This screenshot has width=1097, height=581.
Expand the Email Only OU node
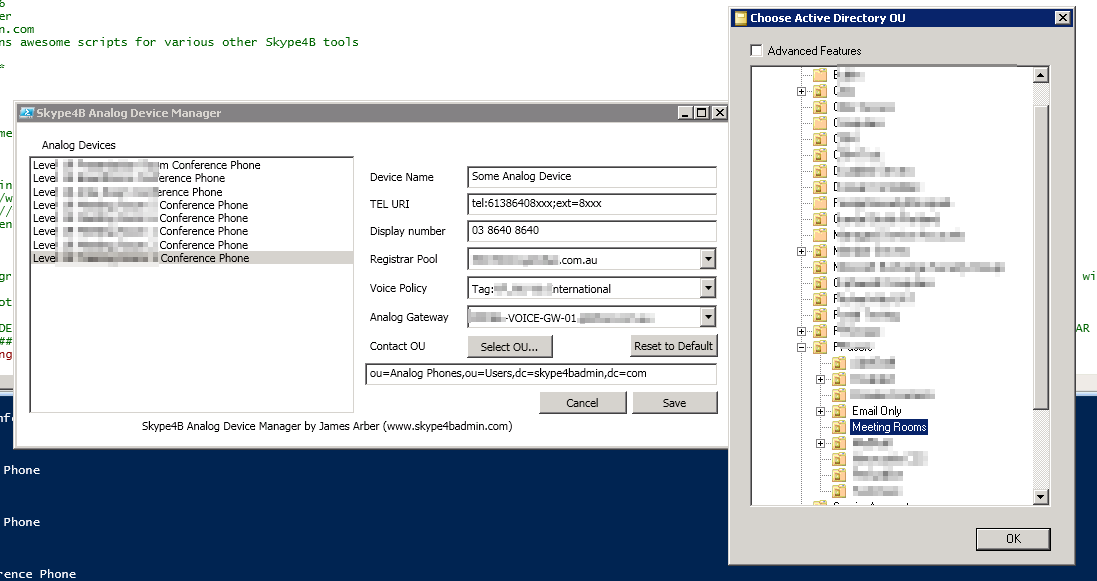pos(821,412)
